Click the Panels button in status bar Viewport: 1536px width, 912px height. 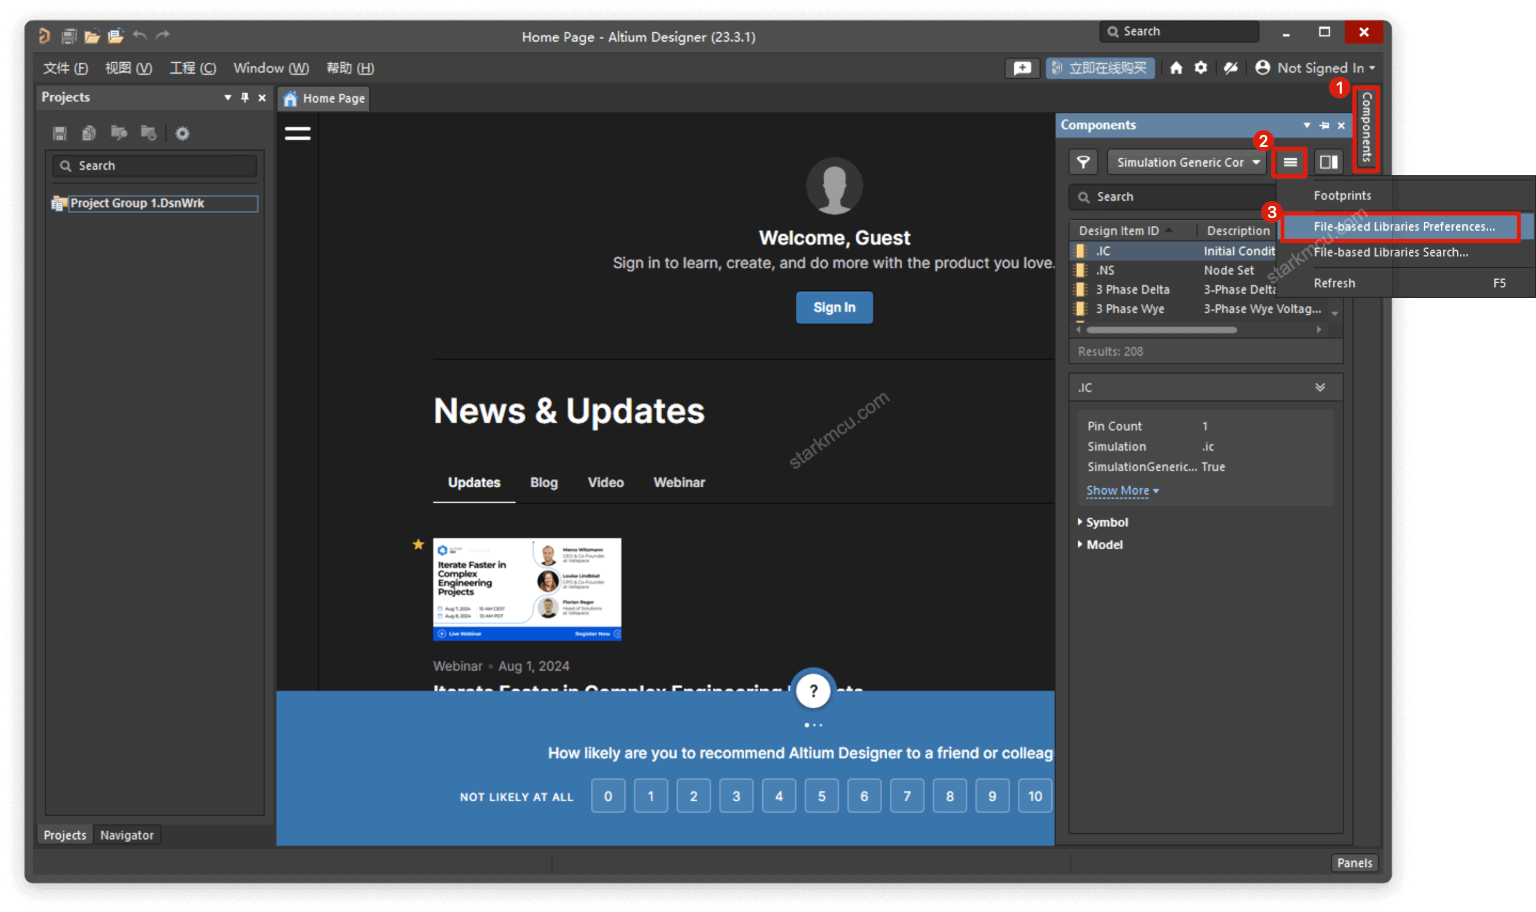(1355, 863)
